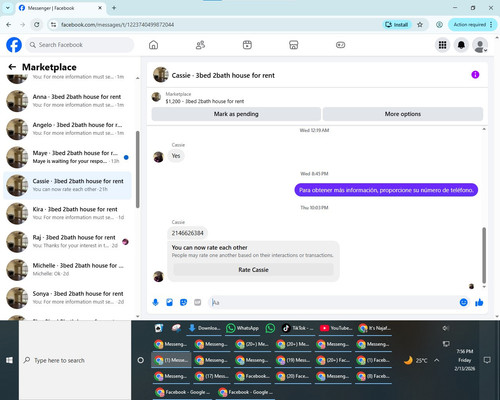Click the Facebook logo

point(14,45)
